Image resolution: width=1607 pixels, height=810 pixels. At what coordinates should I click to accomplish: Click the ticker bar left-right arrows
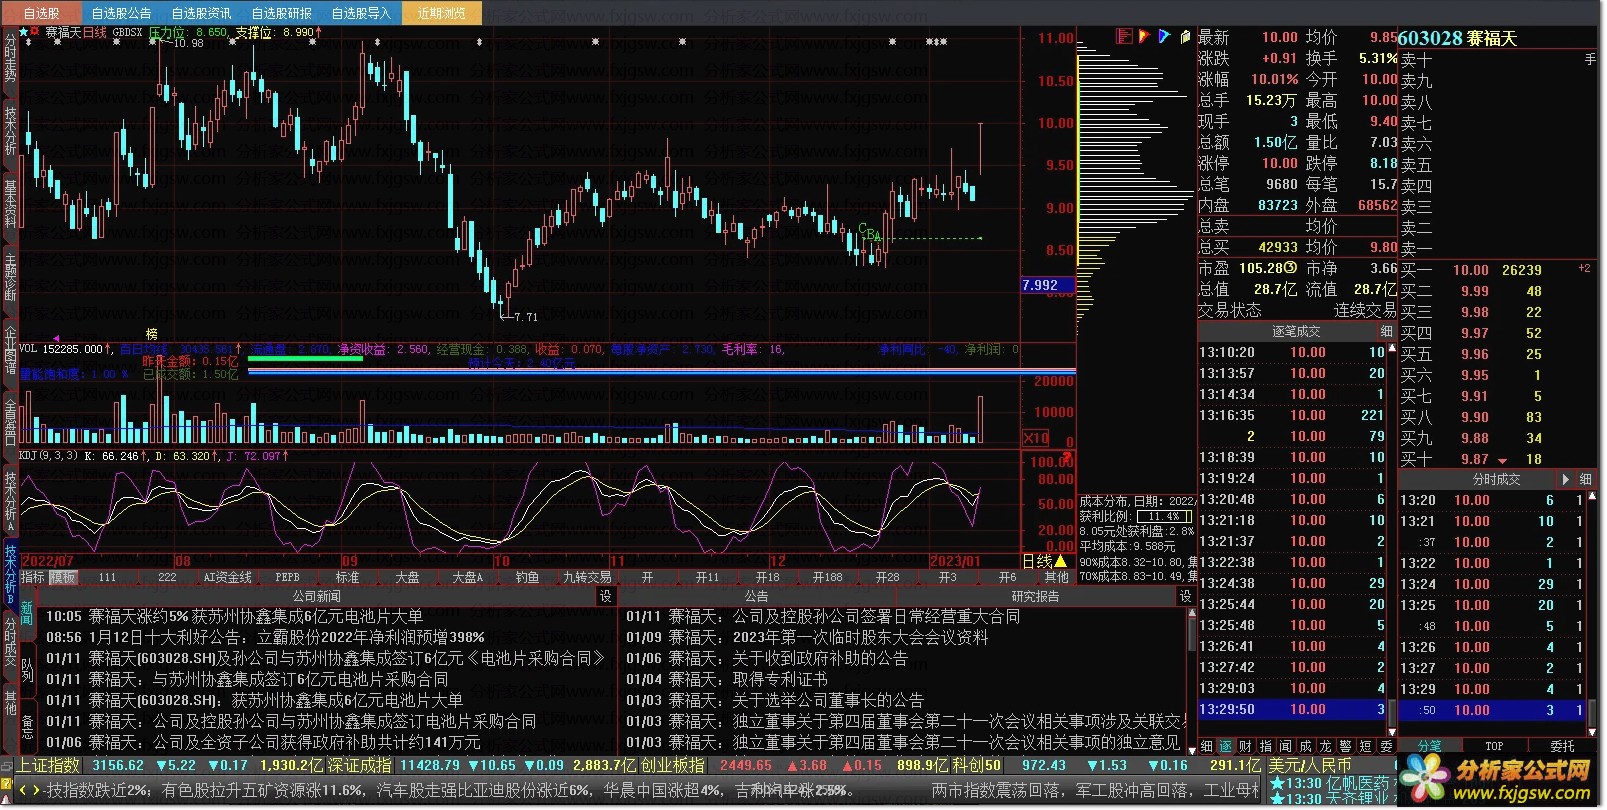(29, 790)
